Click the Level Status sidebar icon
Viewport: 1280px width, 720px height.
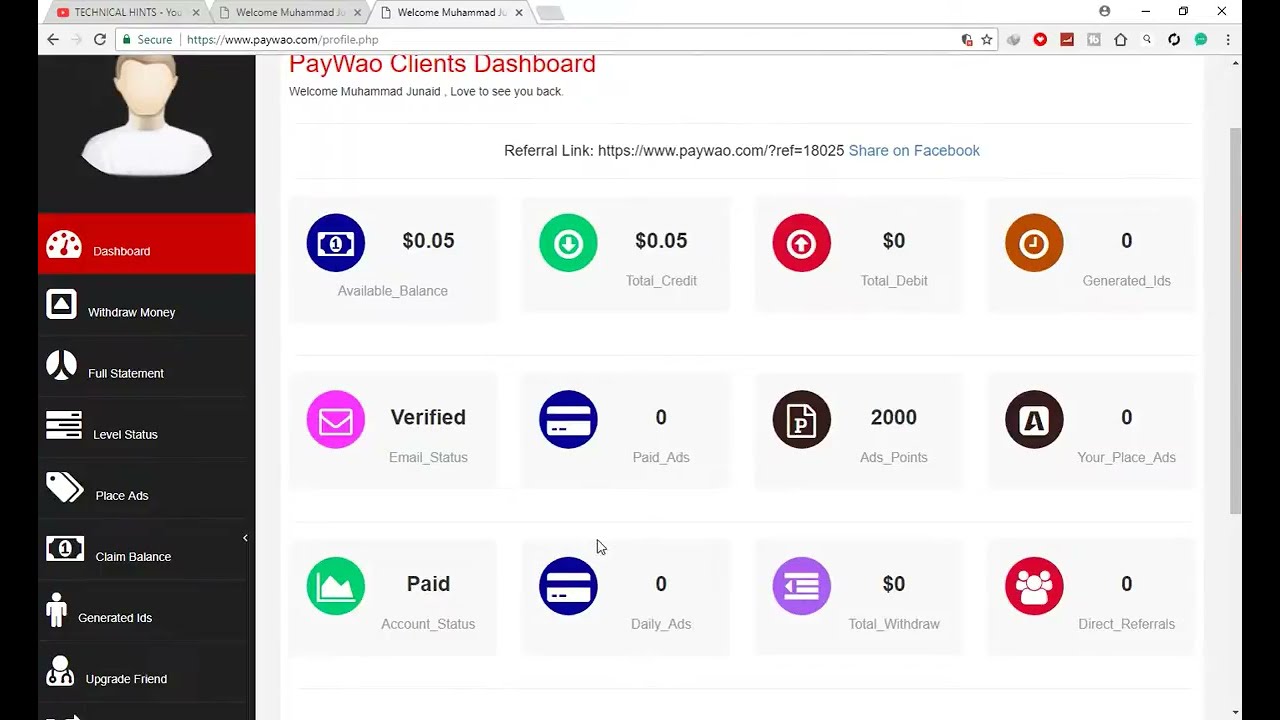[x=64, y=426]
